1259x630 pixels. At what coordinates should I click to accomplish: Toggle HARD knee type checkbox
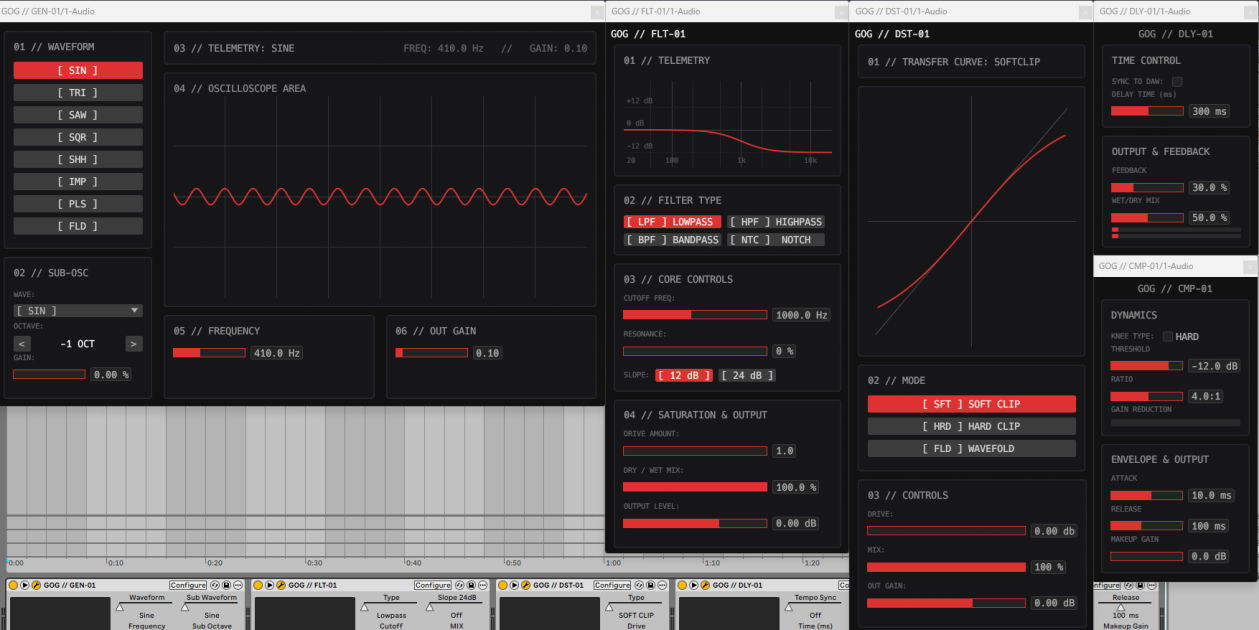[x=1168, y=337]
